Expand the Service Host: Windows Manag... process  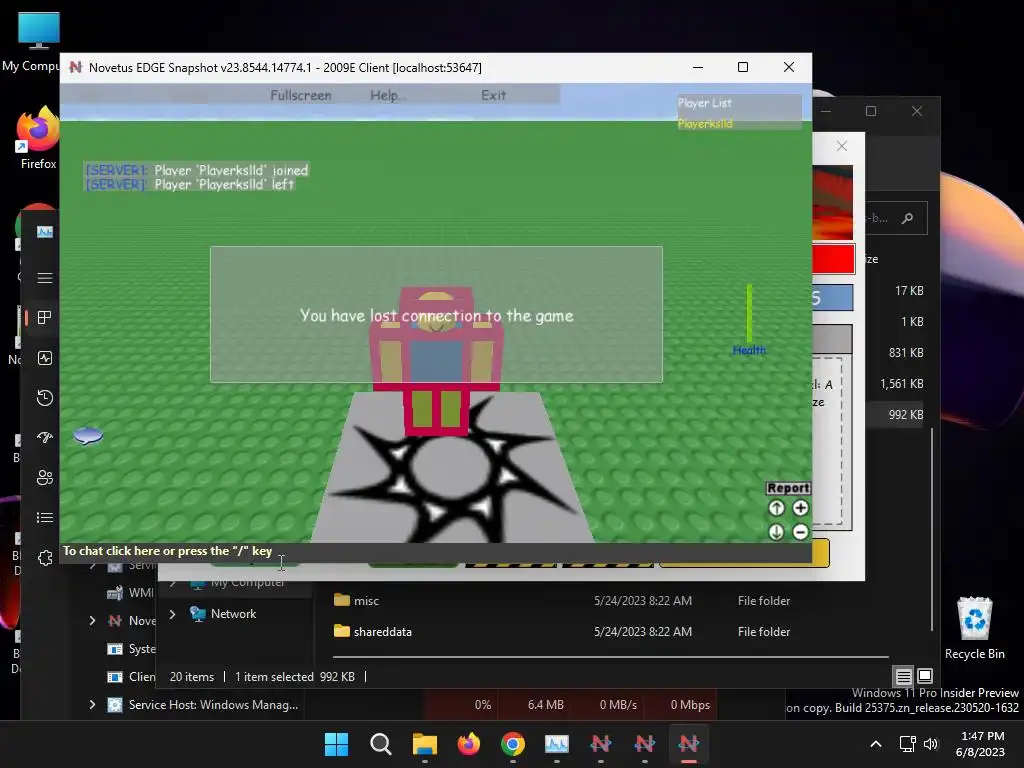[x=92, y=705]
